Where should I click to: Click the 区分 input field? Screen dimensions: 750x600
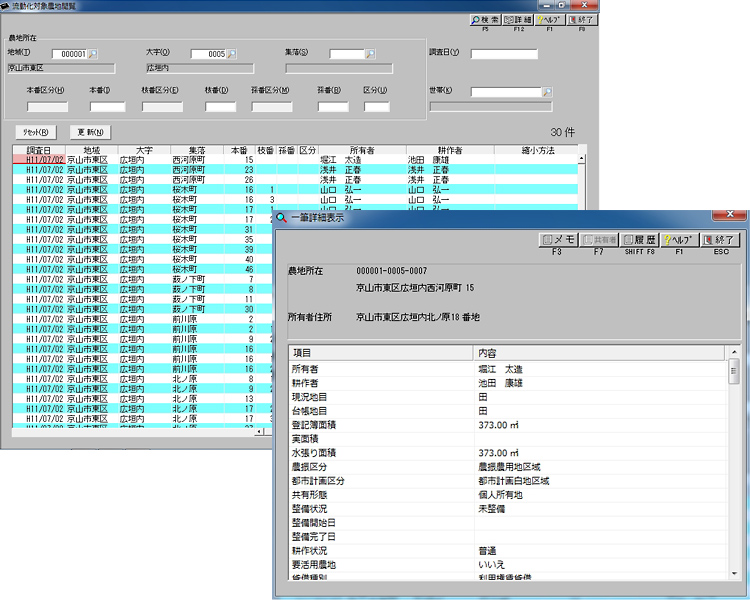tap(376, 107)
